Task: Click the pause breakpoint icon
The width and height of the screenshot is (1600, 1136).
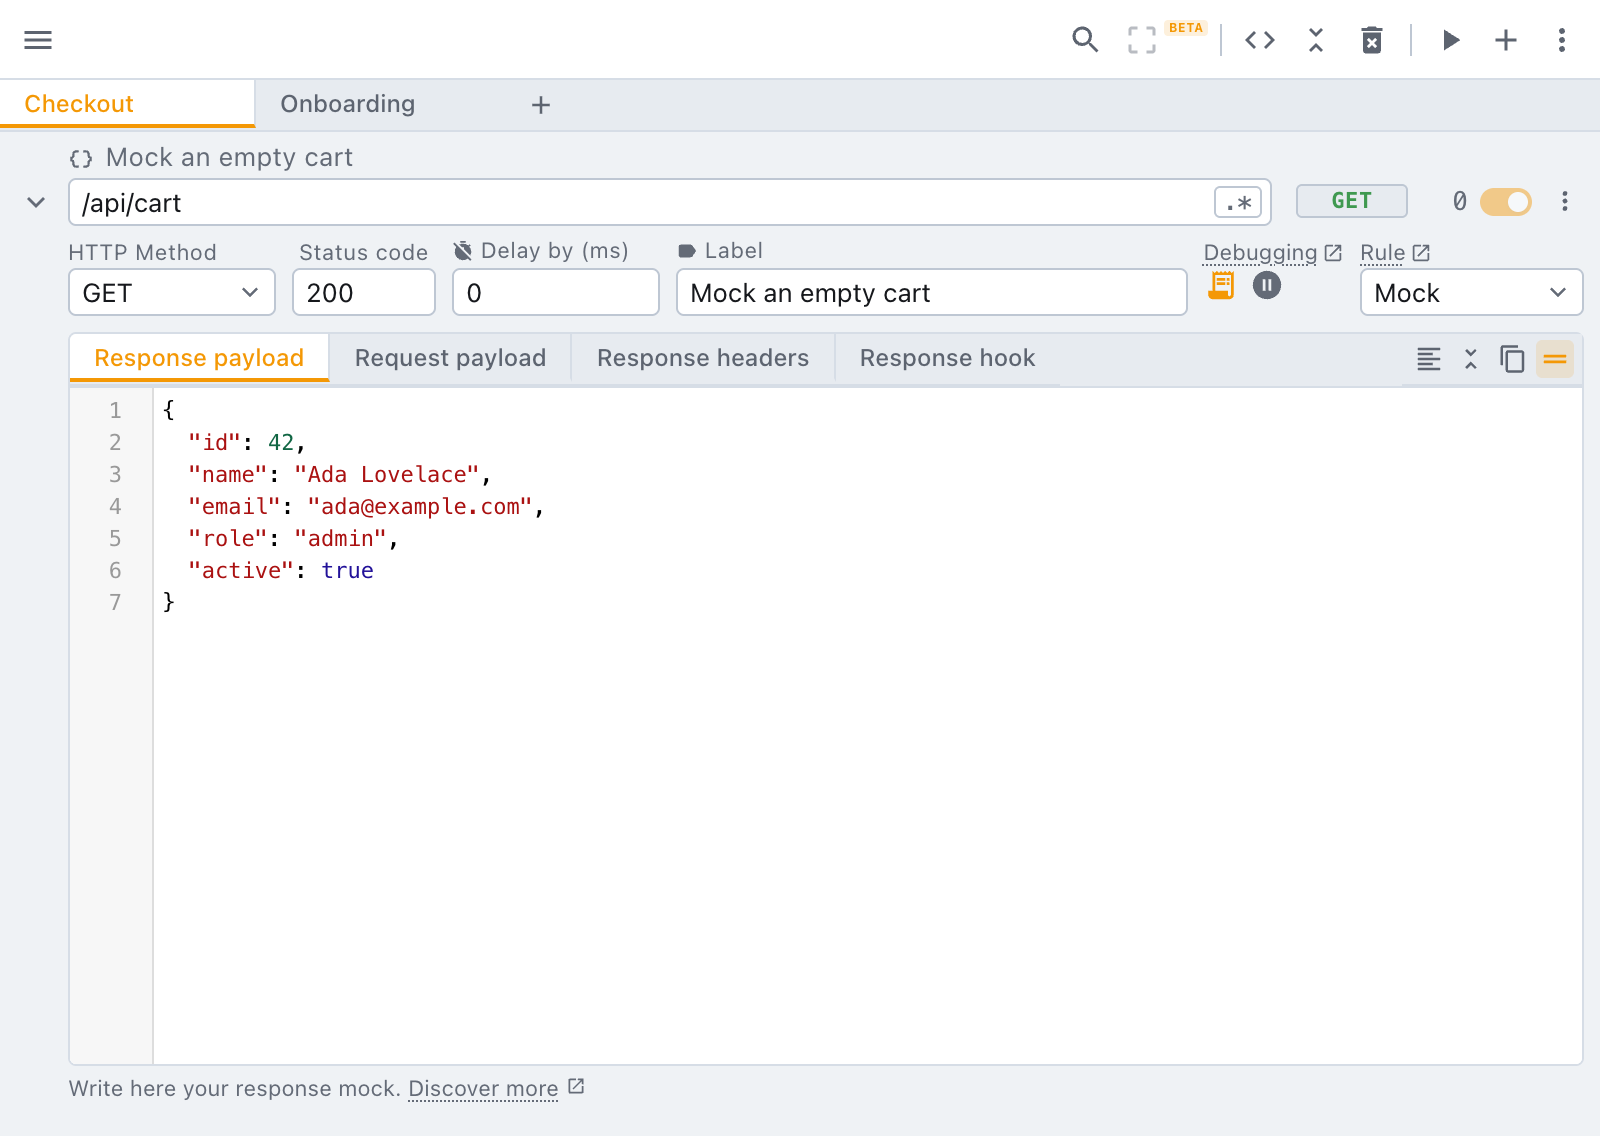Action: coord(1267,286)
